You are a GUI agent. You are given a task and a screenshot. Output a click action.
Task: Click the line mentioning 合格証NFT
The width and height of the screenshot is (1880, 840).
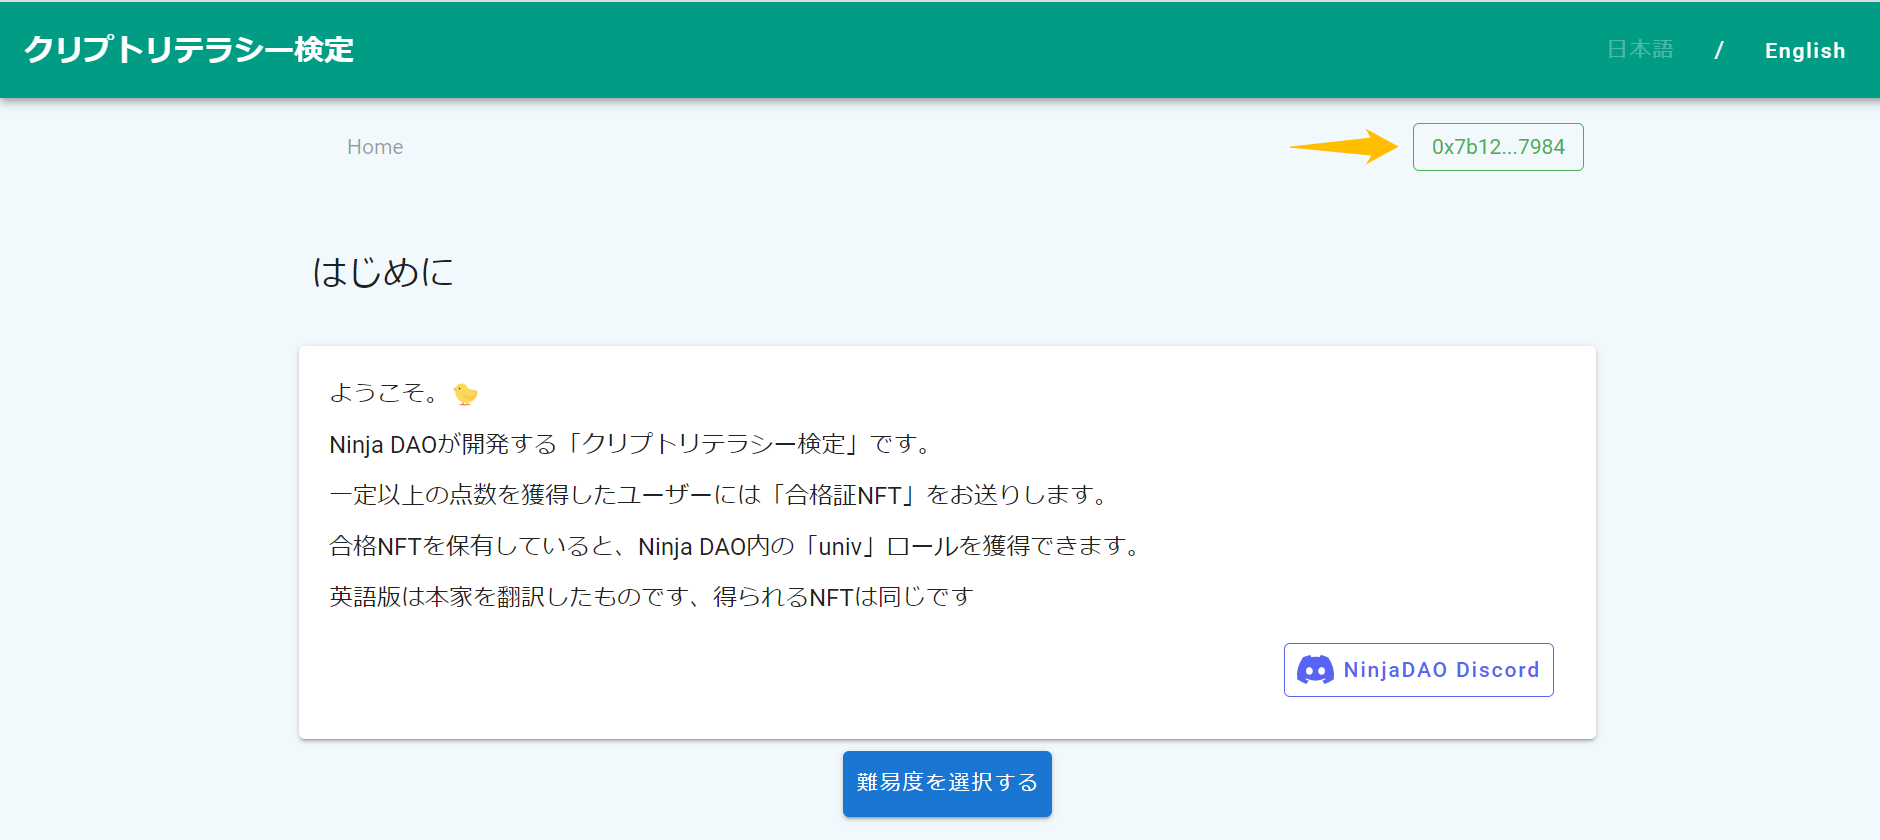[x=719, y=495]
